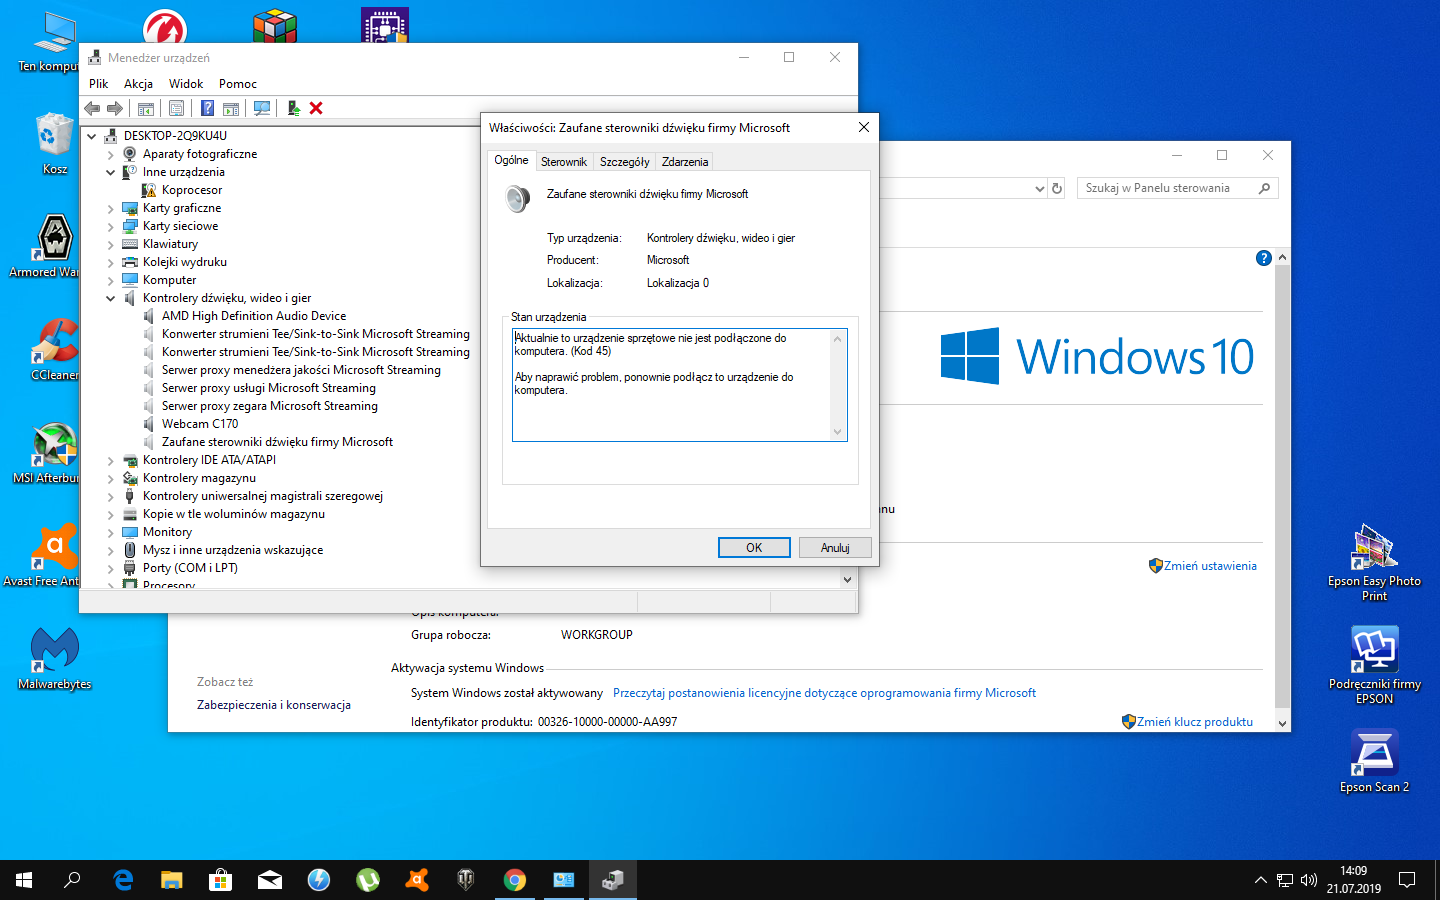Click Anuluj in the properties dialog
The height and width of the screenshot is (900, 1440).
(835, 548)
